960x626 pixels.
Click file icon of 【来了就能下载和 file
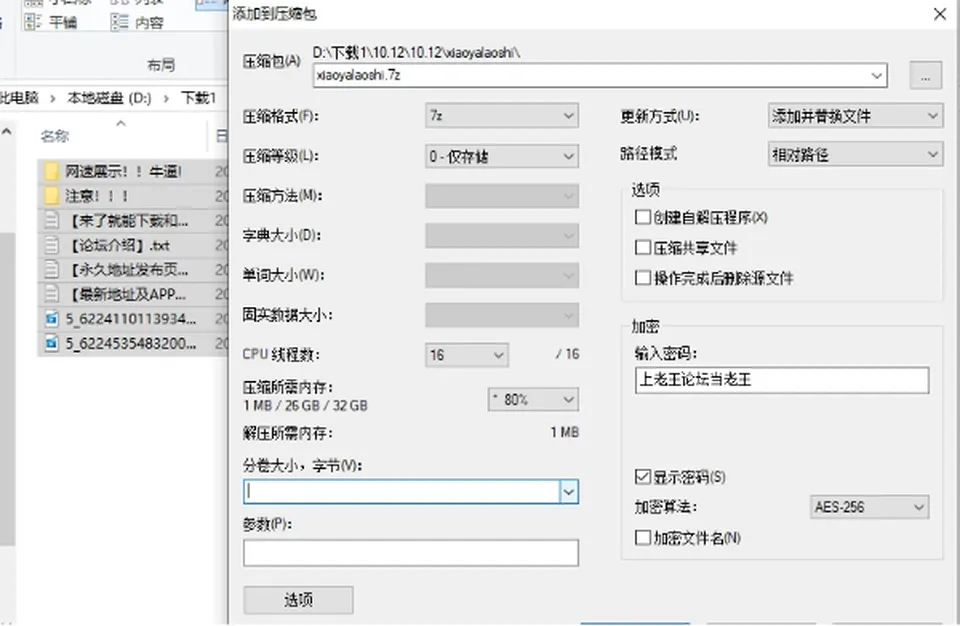click(x=52, y=221)
